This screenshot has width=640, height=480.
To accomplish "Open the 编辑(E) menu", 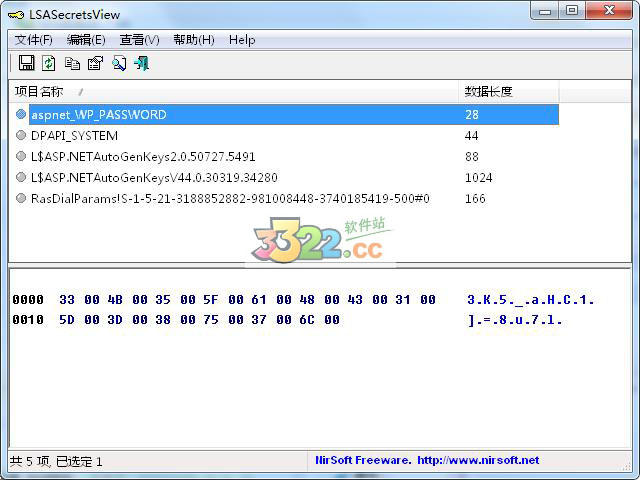I will click(x=86, y=40).
